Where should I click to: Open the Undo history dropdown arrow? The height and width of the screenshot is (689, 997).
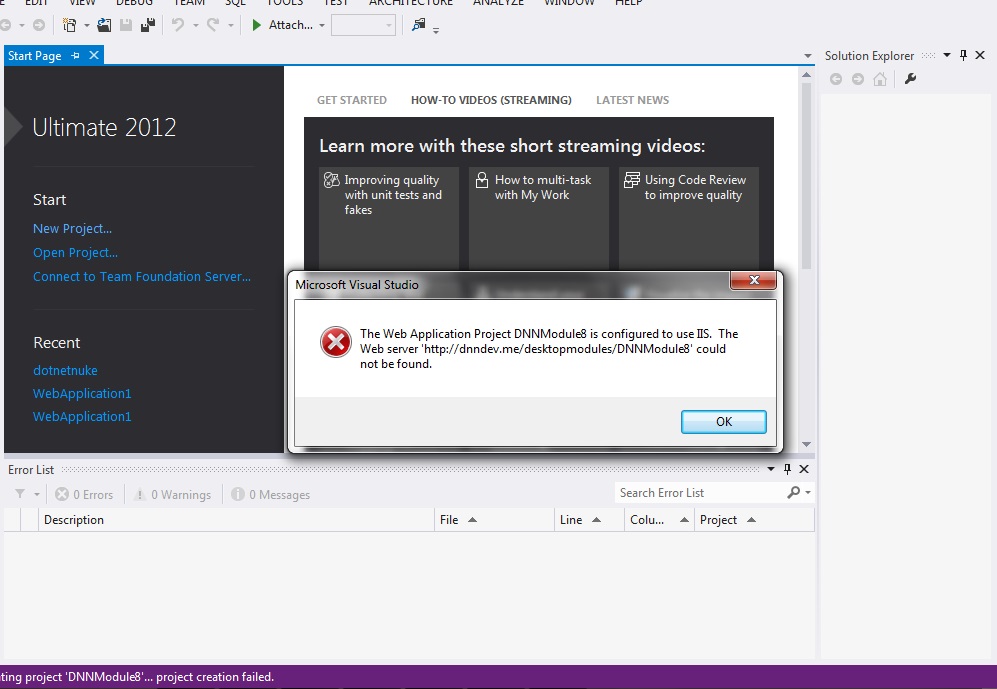click(x=195, y=25)
